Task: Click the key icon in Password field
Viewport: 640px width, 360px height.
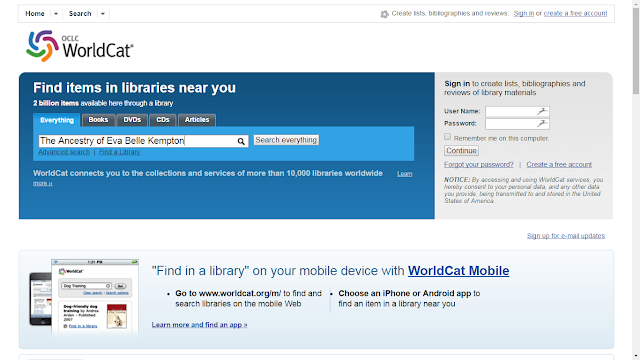Action: click(542, 123)
